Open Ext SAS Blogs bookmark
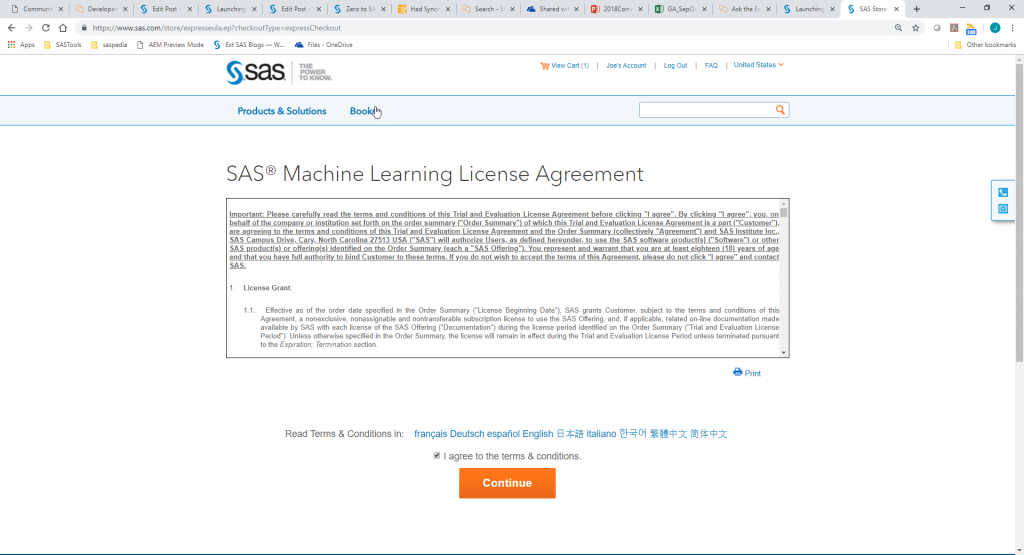This screenshot has width=1024, height=555. (x=249, y=45)
